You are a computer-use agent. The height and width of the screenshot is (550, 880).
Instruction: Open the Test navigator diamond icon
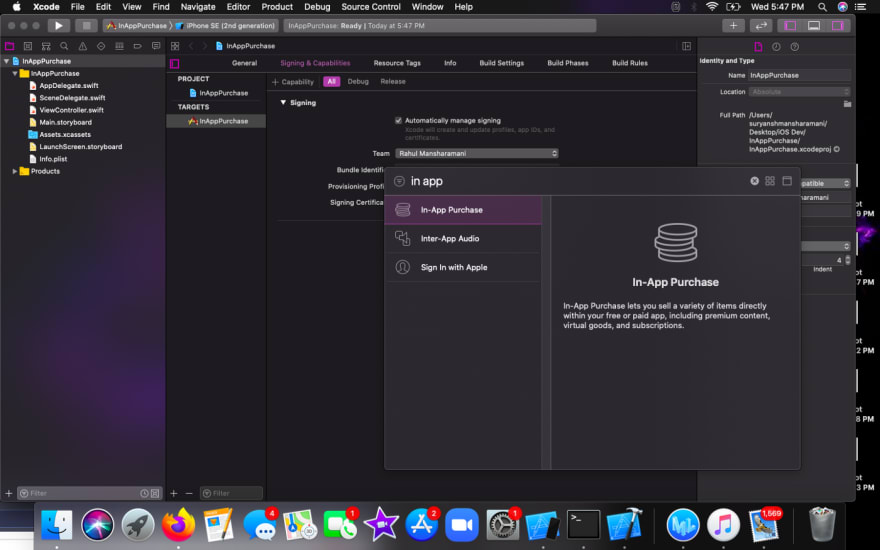pos(101,46)
